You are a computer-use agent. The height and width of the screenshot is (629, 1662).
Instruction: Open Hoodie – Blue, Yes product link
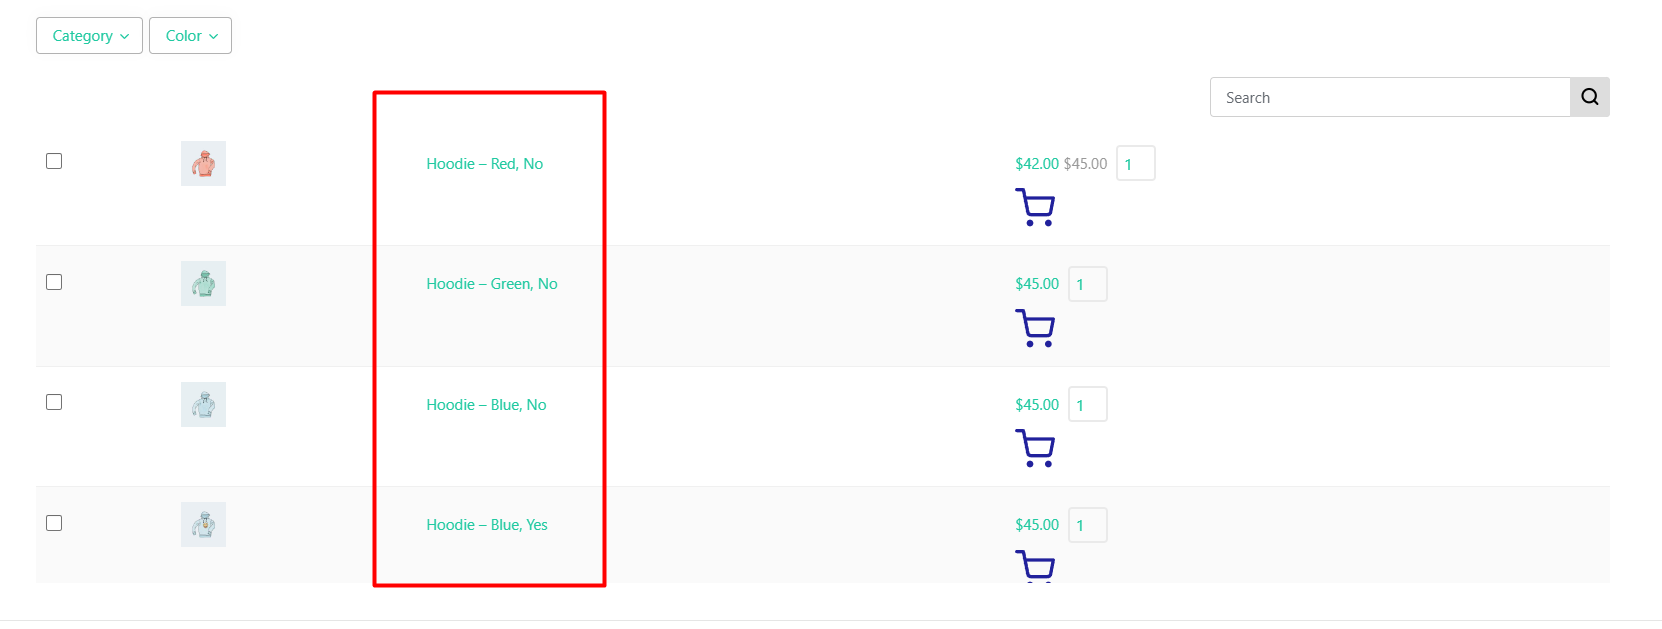coord(487,525)
